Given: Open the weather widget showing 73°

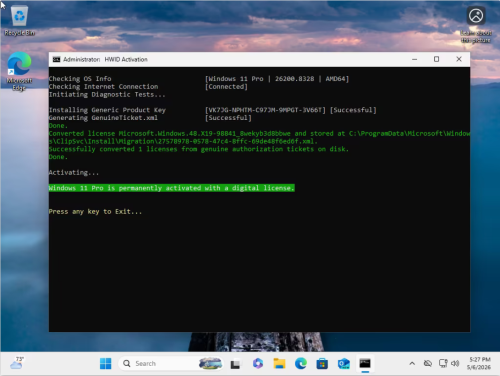Looking at the screenshot, I should (17, 363).
